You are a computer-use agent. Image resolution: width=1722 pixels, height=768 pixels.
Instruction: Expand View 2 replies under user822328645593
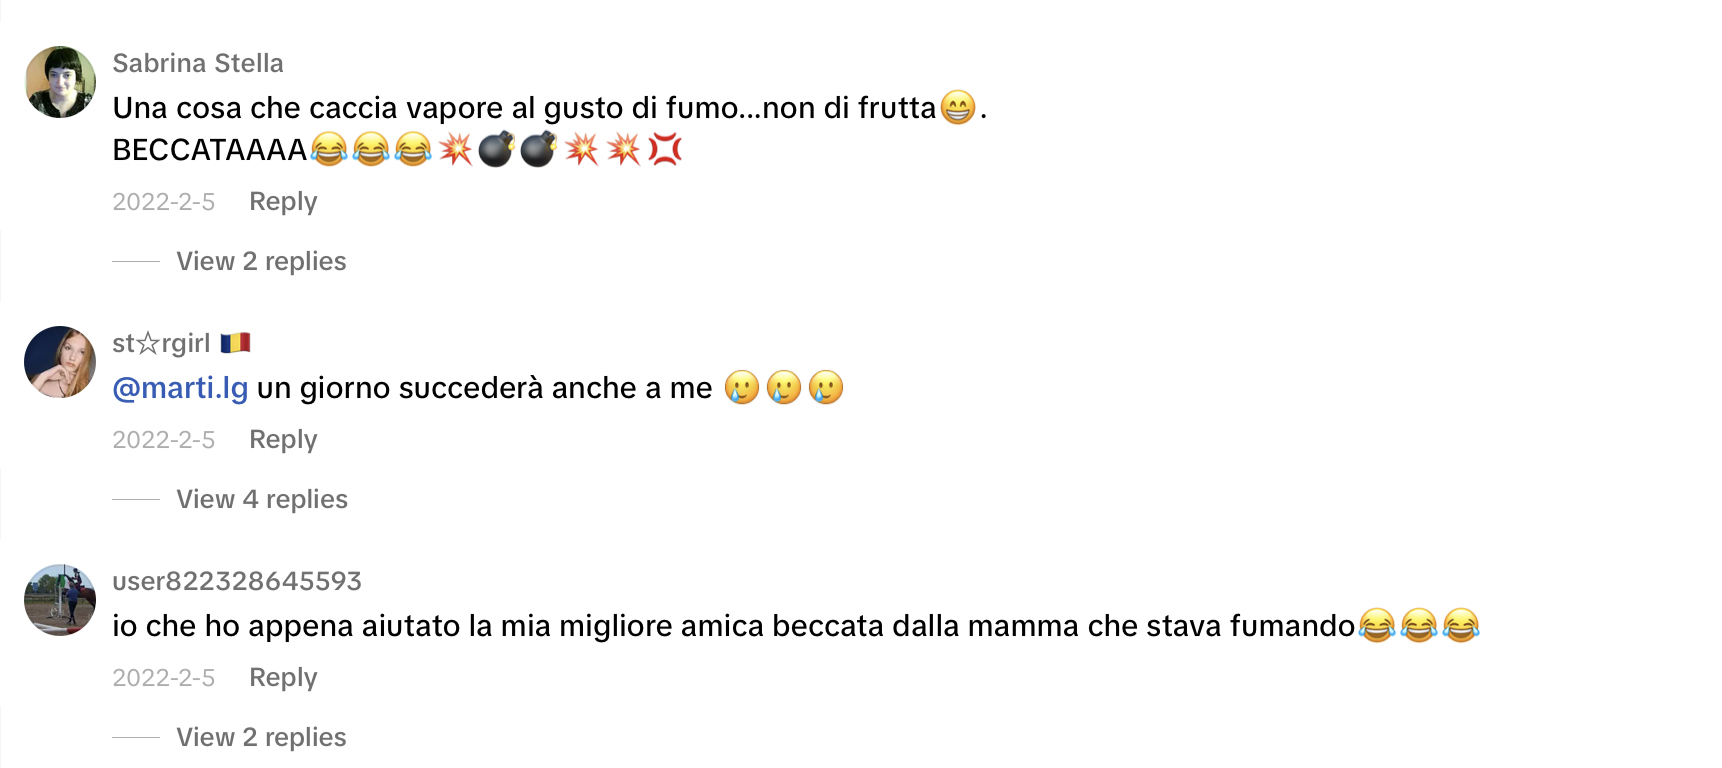261,737
